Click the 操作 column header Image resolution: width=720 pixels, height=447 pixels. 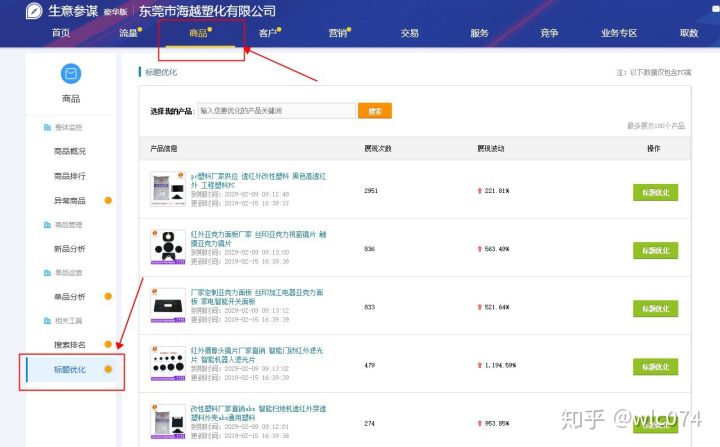[653, 148]
